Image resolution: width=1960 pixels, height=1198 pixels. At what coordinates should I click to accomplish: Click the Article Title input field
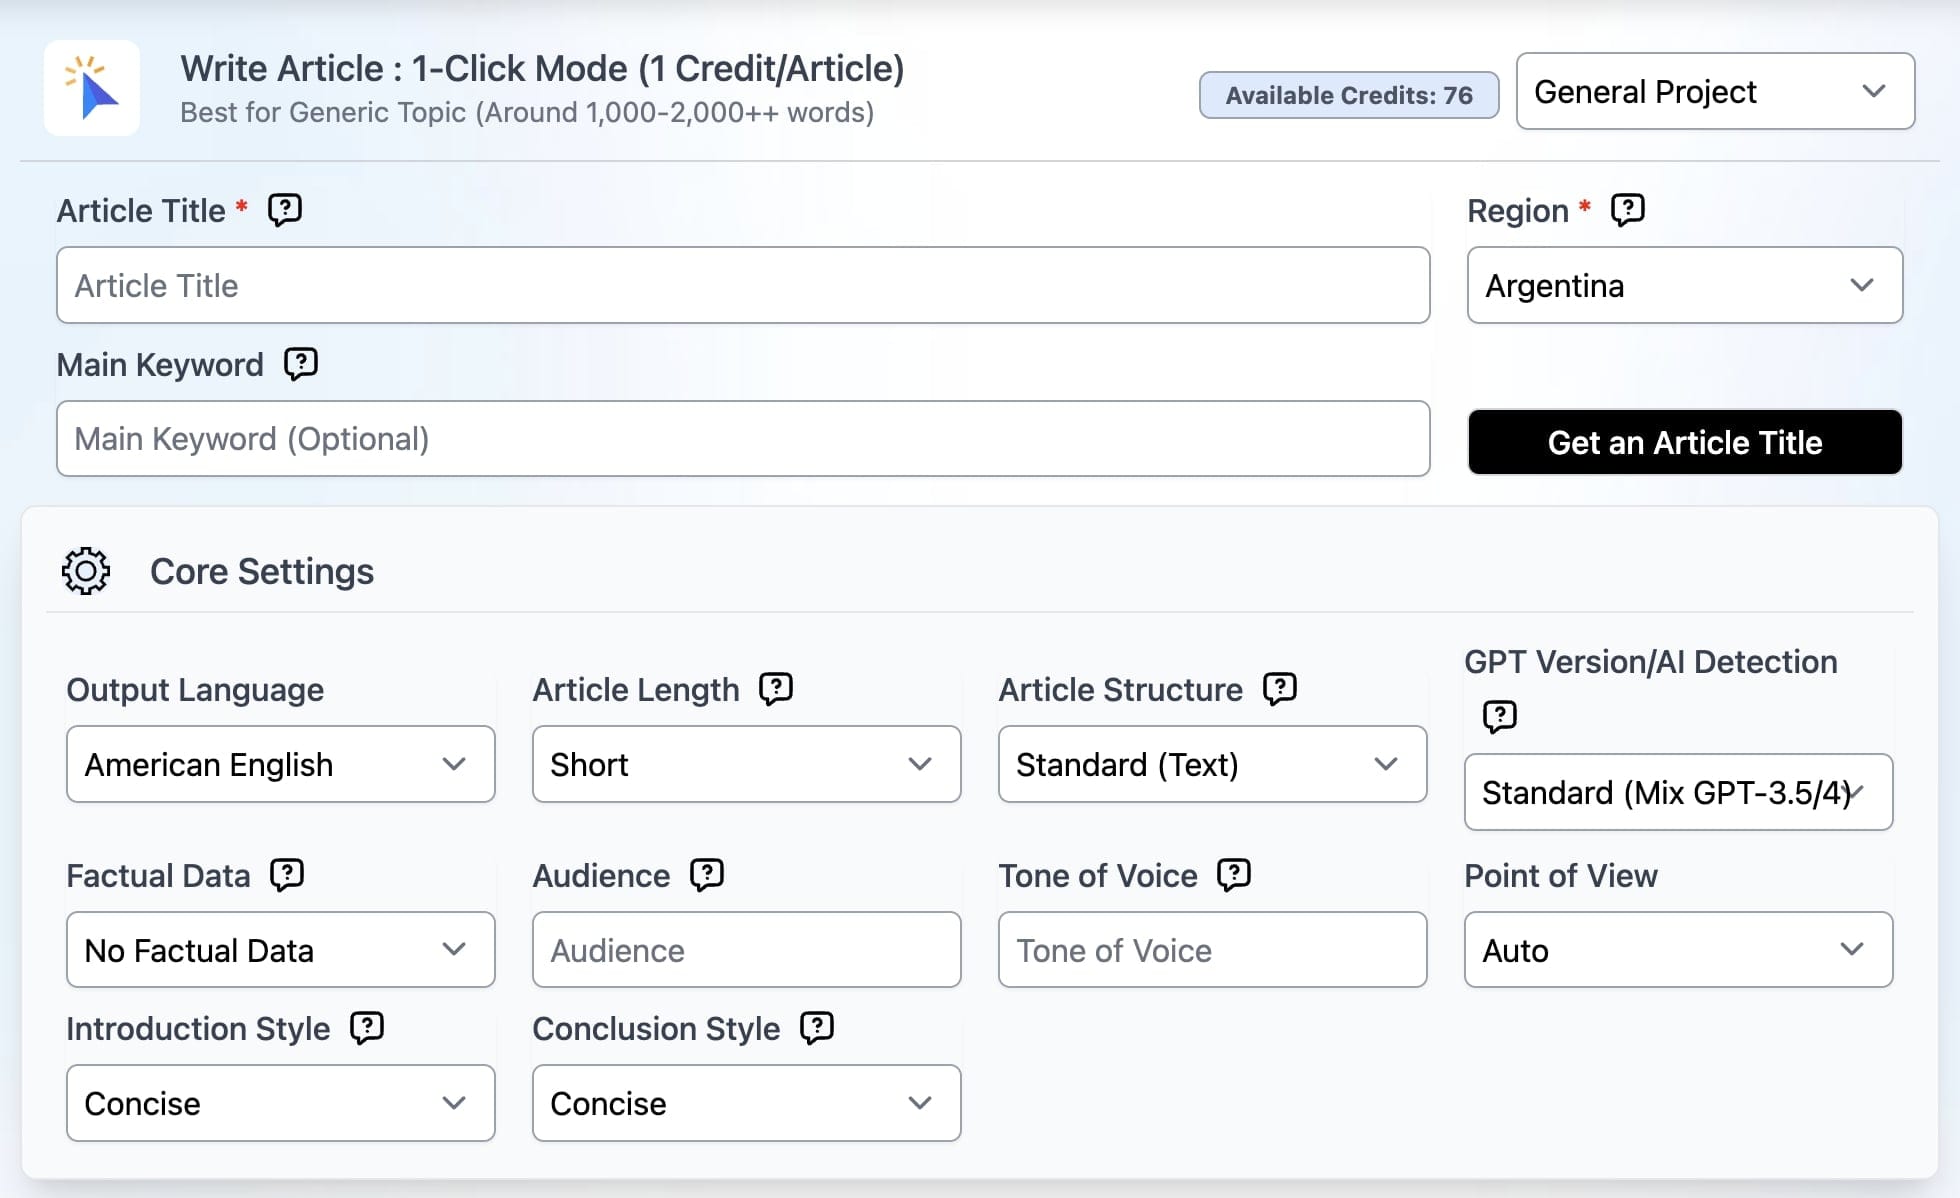point(741,286)
